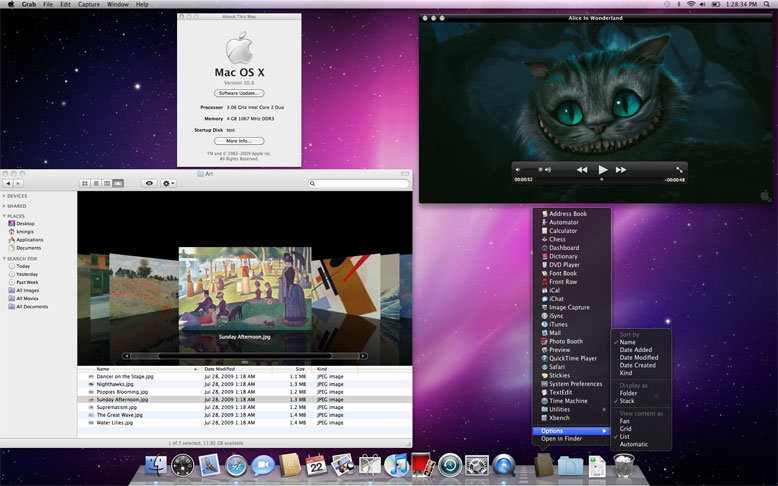Open the Mail stamp icon in Dock
Viewport: 778px width, 486px height.
click(209, 466)
